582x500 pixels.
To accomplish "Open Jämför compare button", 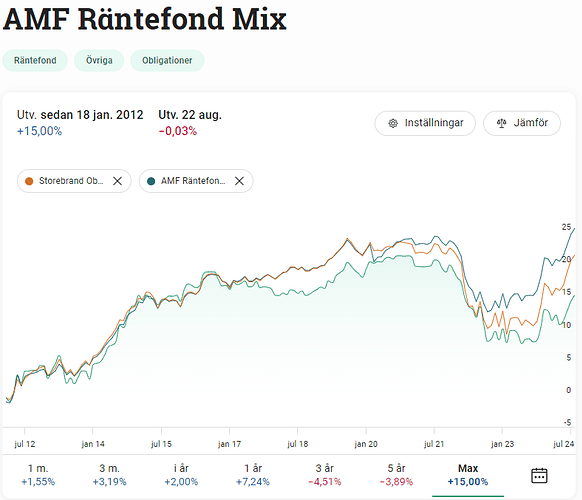I will point(521,123).
